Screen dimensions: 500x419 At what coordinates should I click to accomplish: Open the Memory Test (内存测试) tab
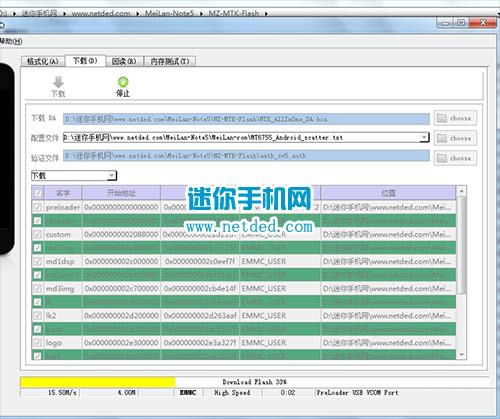click(x=170, y=61)
